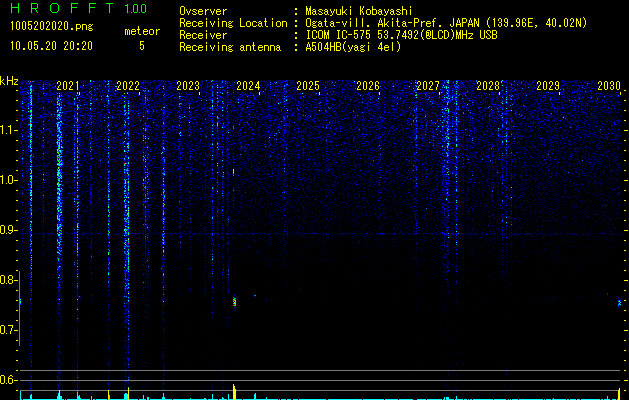This screenshot has width=629, height=400.
Task: Click the HROFFT title text
Action: click(x=62, y=8)
